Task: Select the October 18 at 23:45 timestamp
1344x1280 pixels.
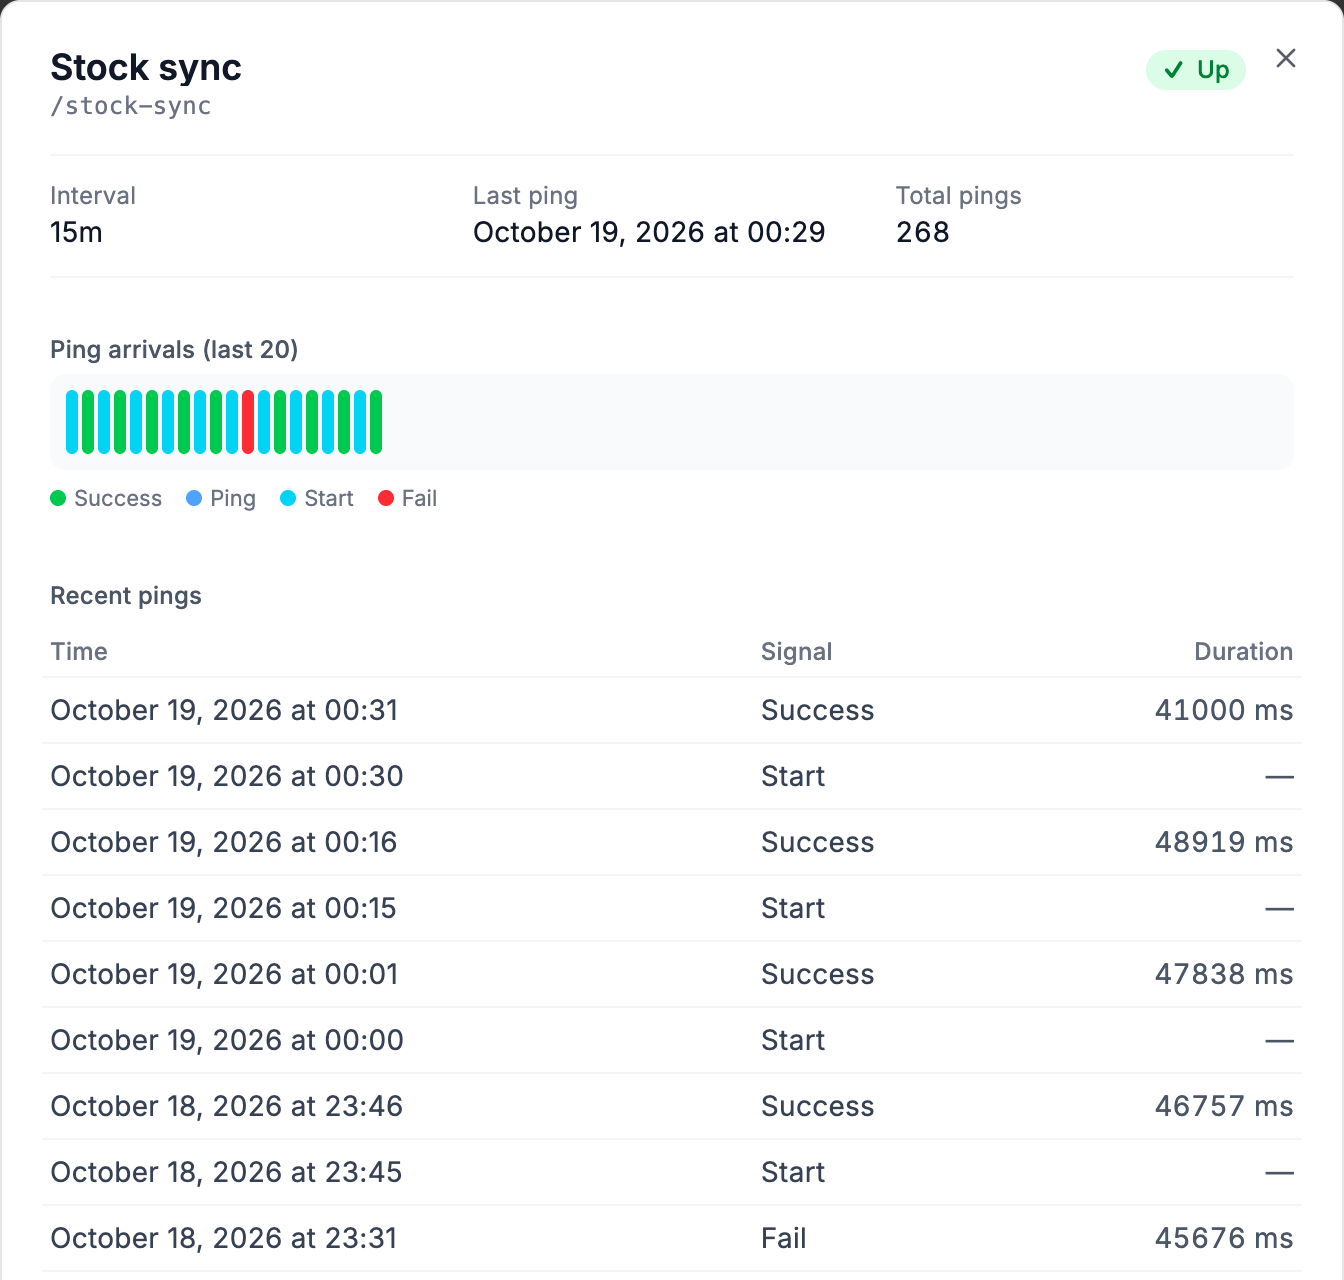Action: pyautogui.click(x=226, y=1172)
